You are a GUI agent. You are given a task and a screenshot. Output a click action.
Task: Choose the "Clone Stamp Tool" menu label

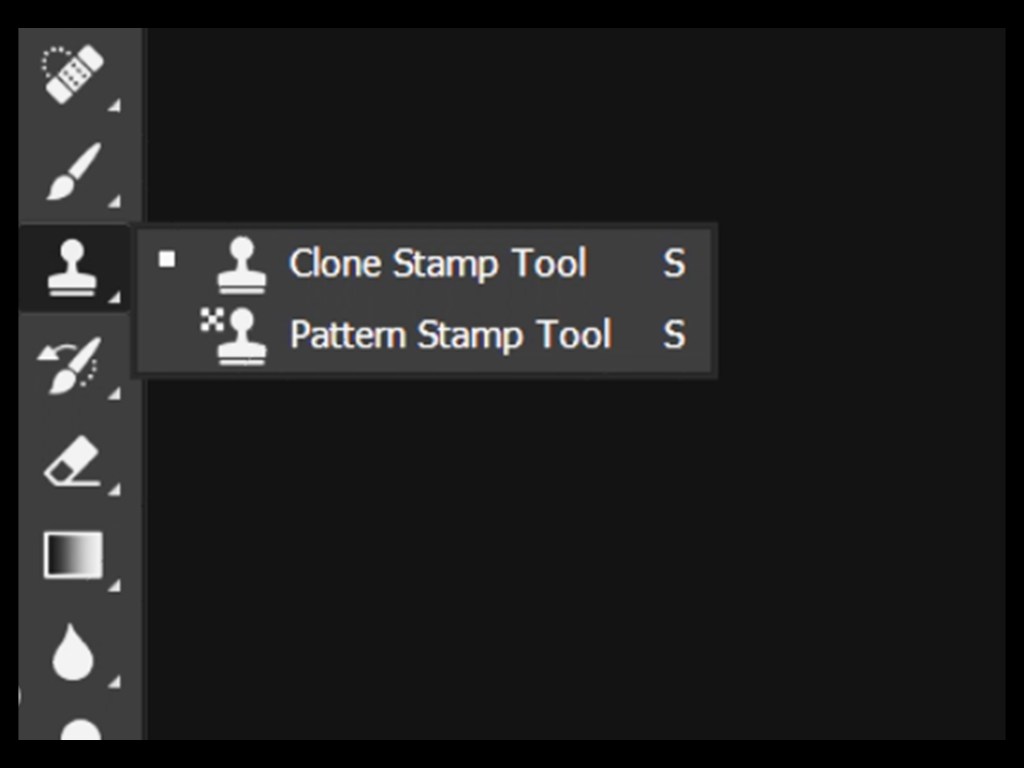437,264
